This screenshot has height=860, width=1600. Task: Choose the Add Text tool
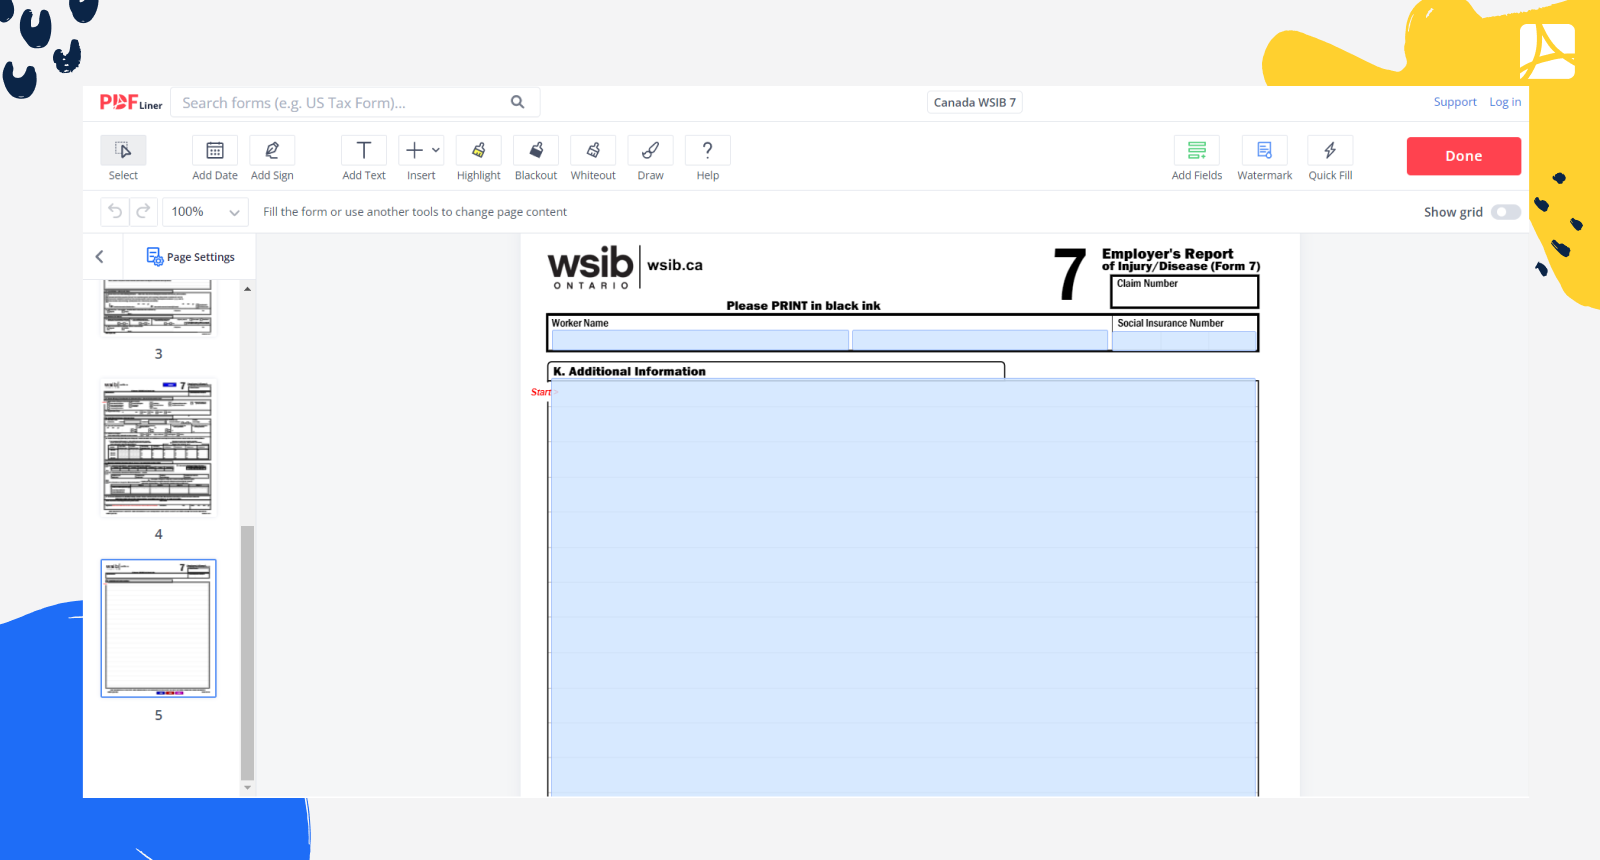point(364,151)
